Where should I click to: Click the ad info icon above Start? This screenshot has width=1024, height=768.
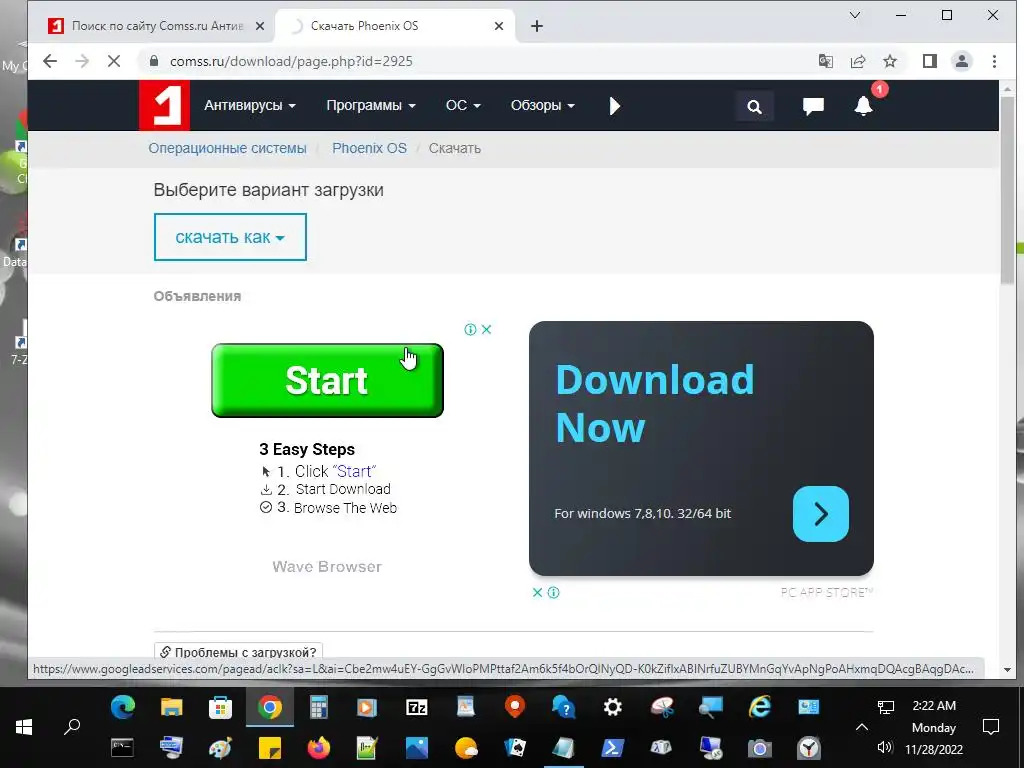pos(470,330)
